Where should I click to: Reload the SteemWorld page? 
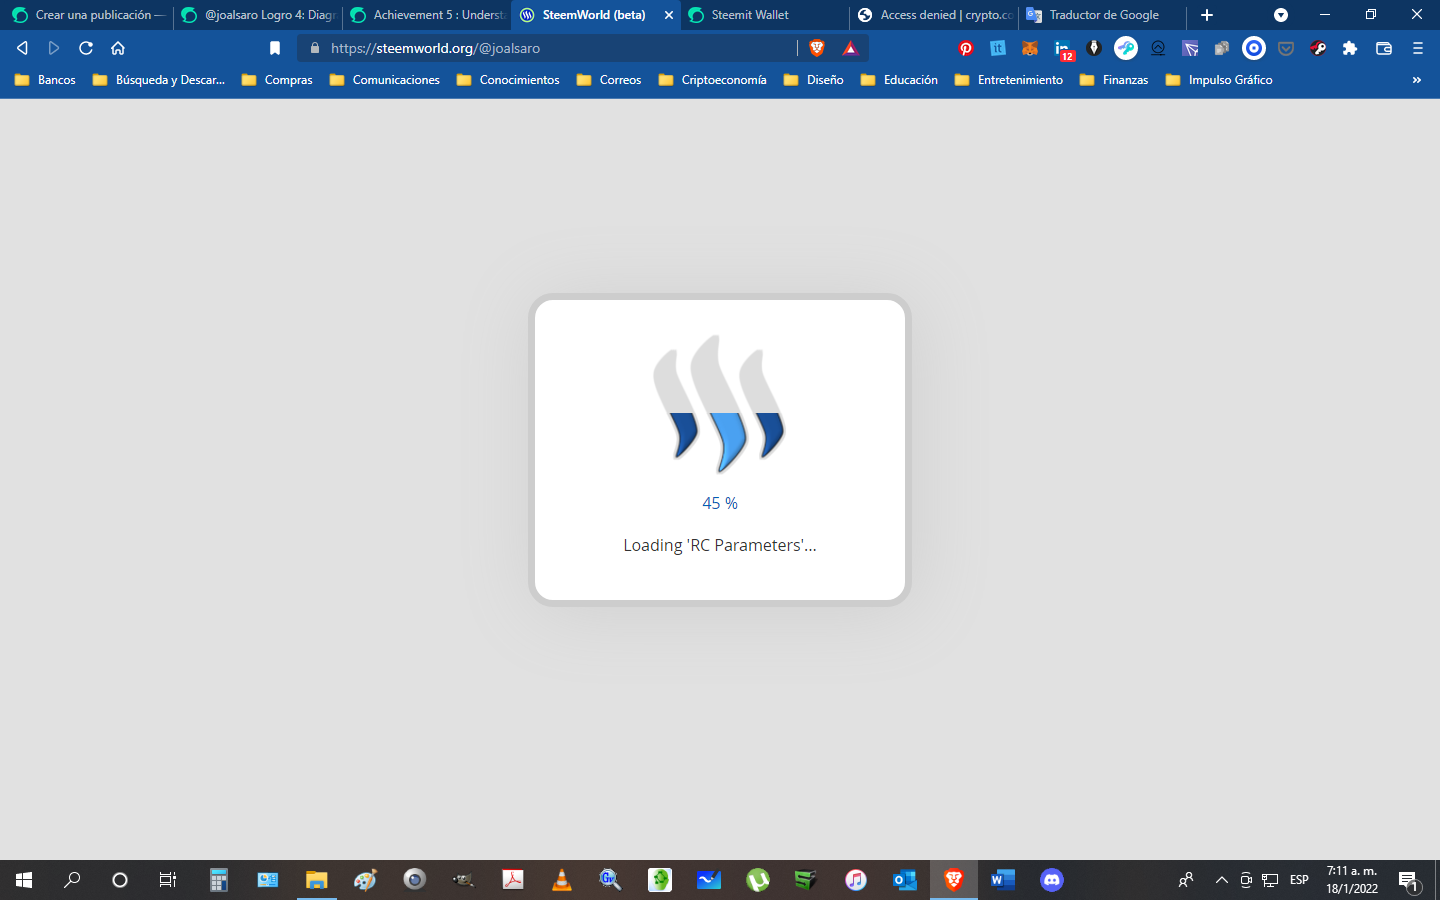[86, 48]
